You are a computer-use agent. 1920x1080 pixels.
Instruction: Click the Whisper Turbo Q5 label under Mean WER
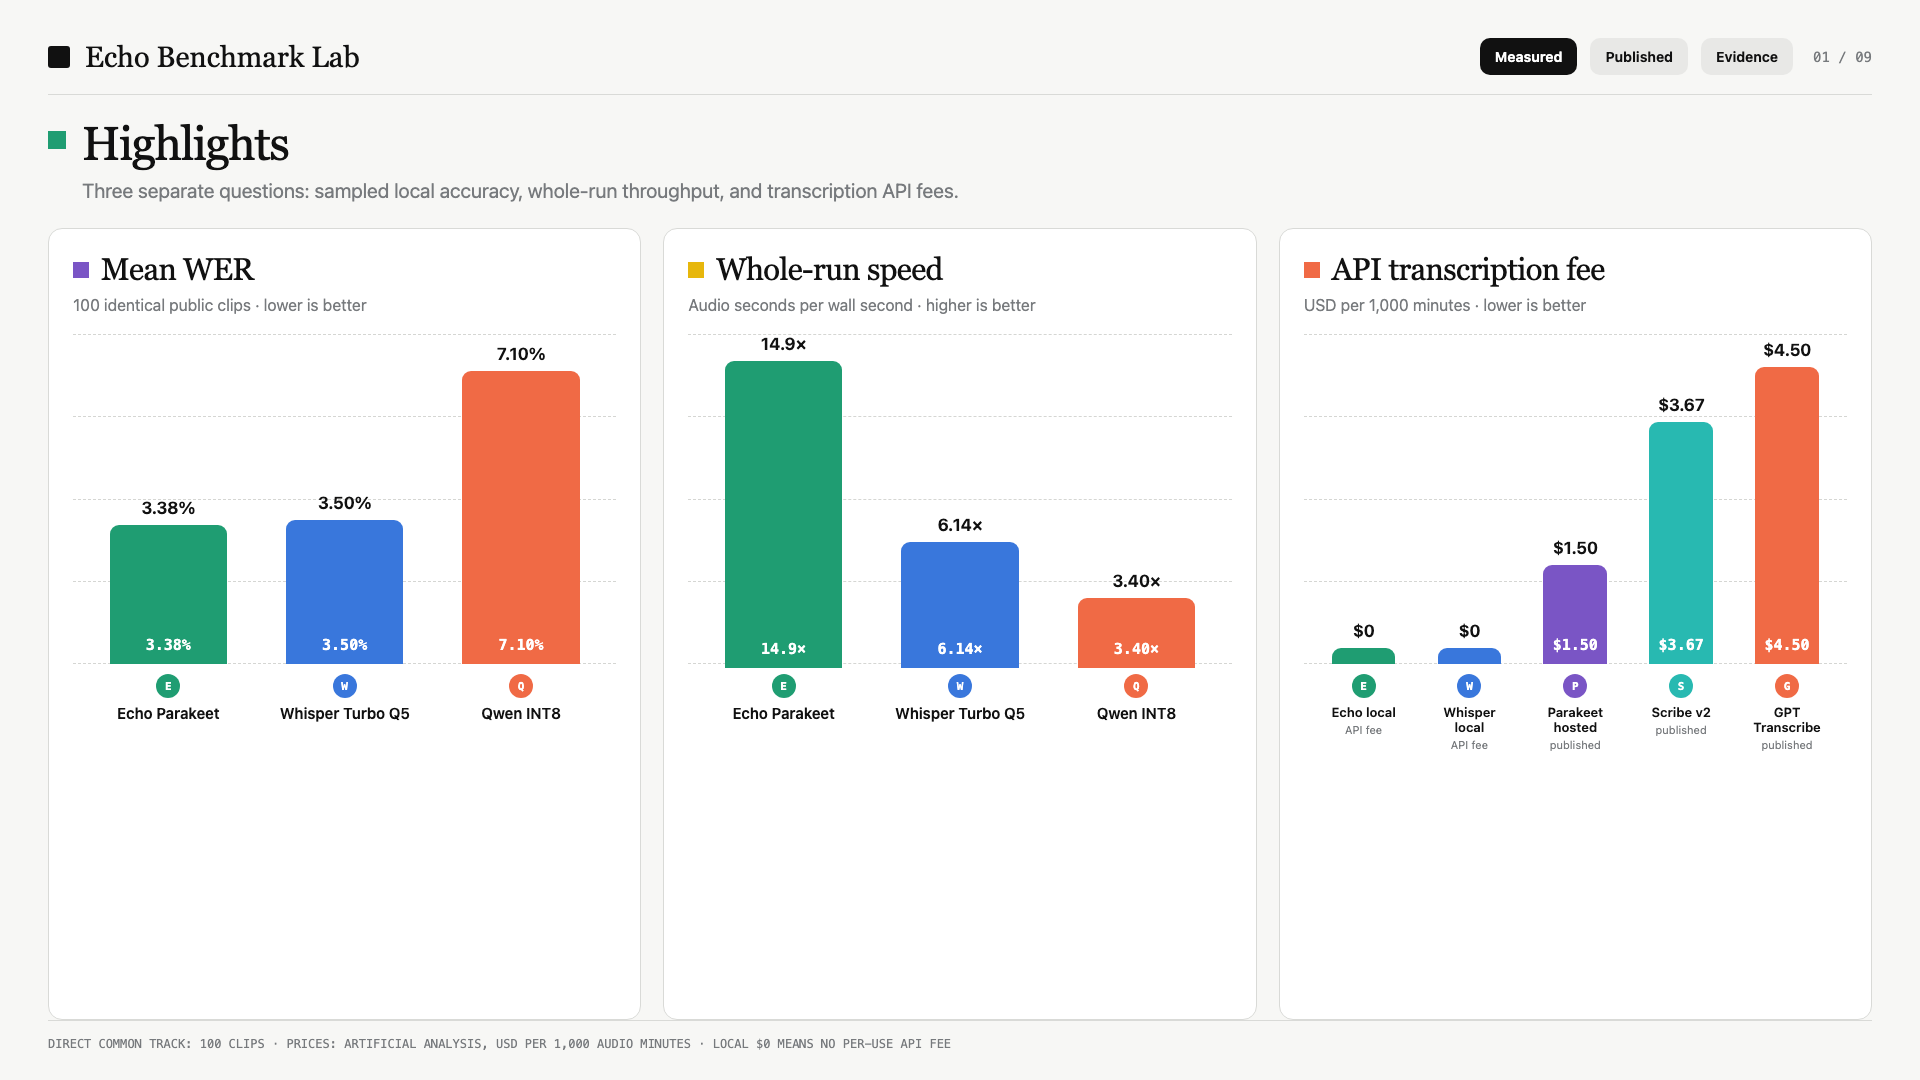point(344,713)
